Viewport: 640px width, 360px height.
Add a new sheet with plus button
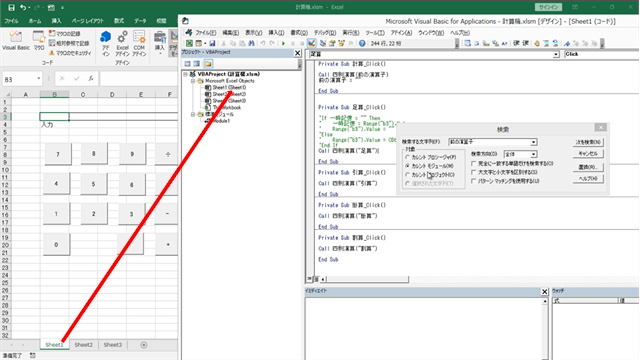[144, 345]
